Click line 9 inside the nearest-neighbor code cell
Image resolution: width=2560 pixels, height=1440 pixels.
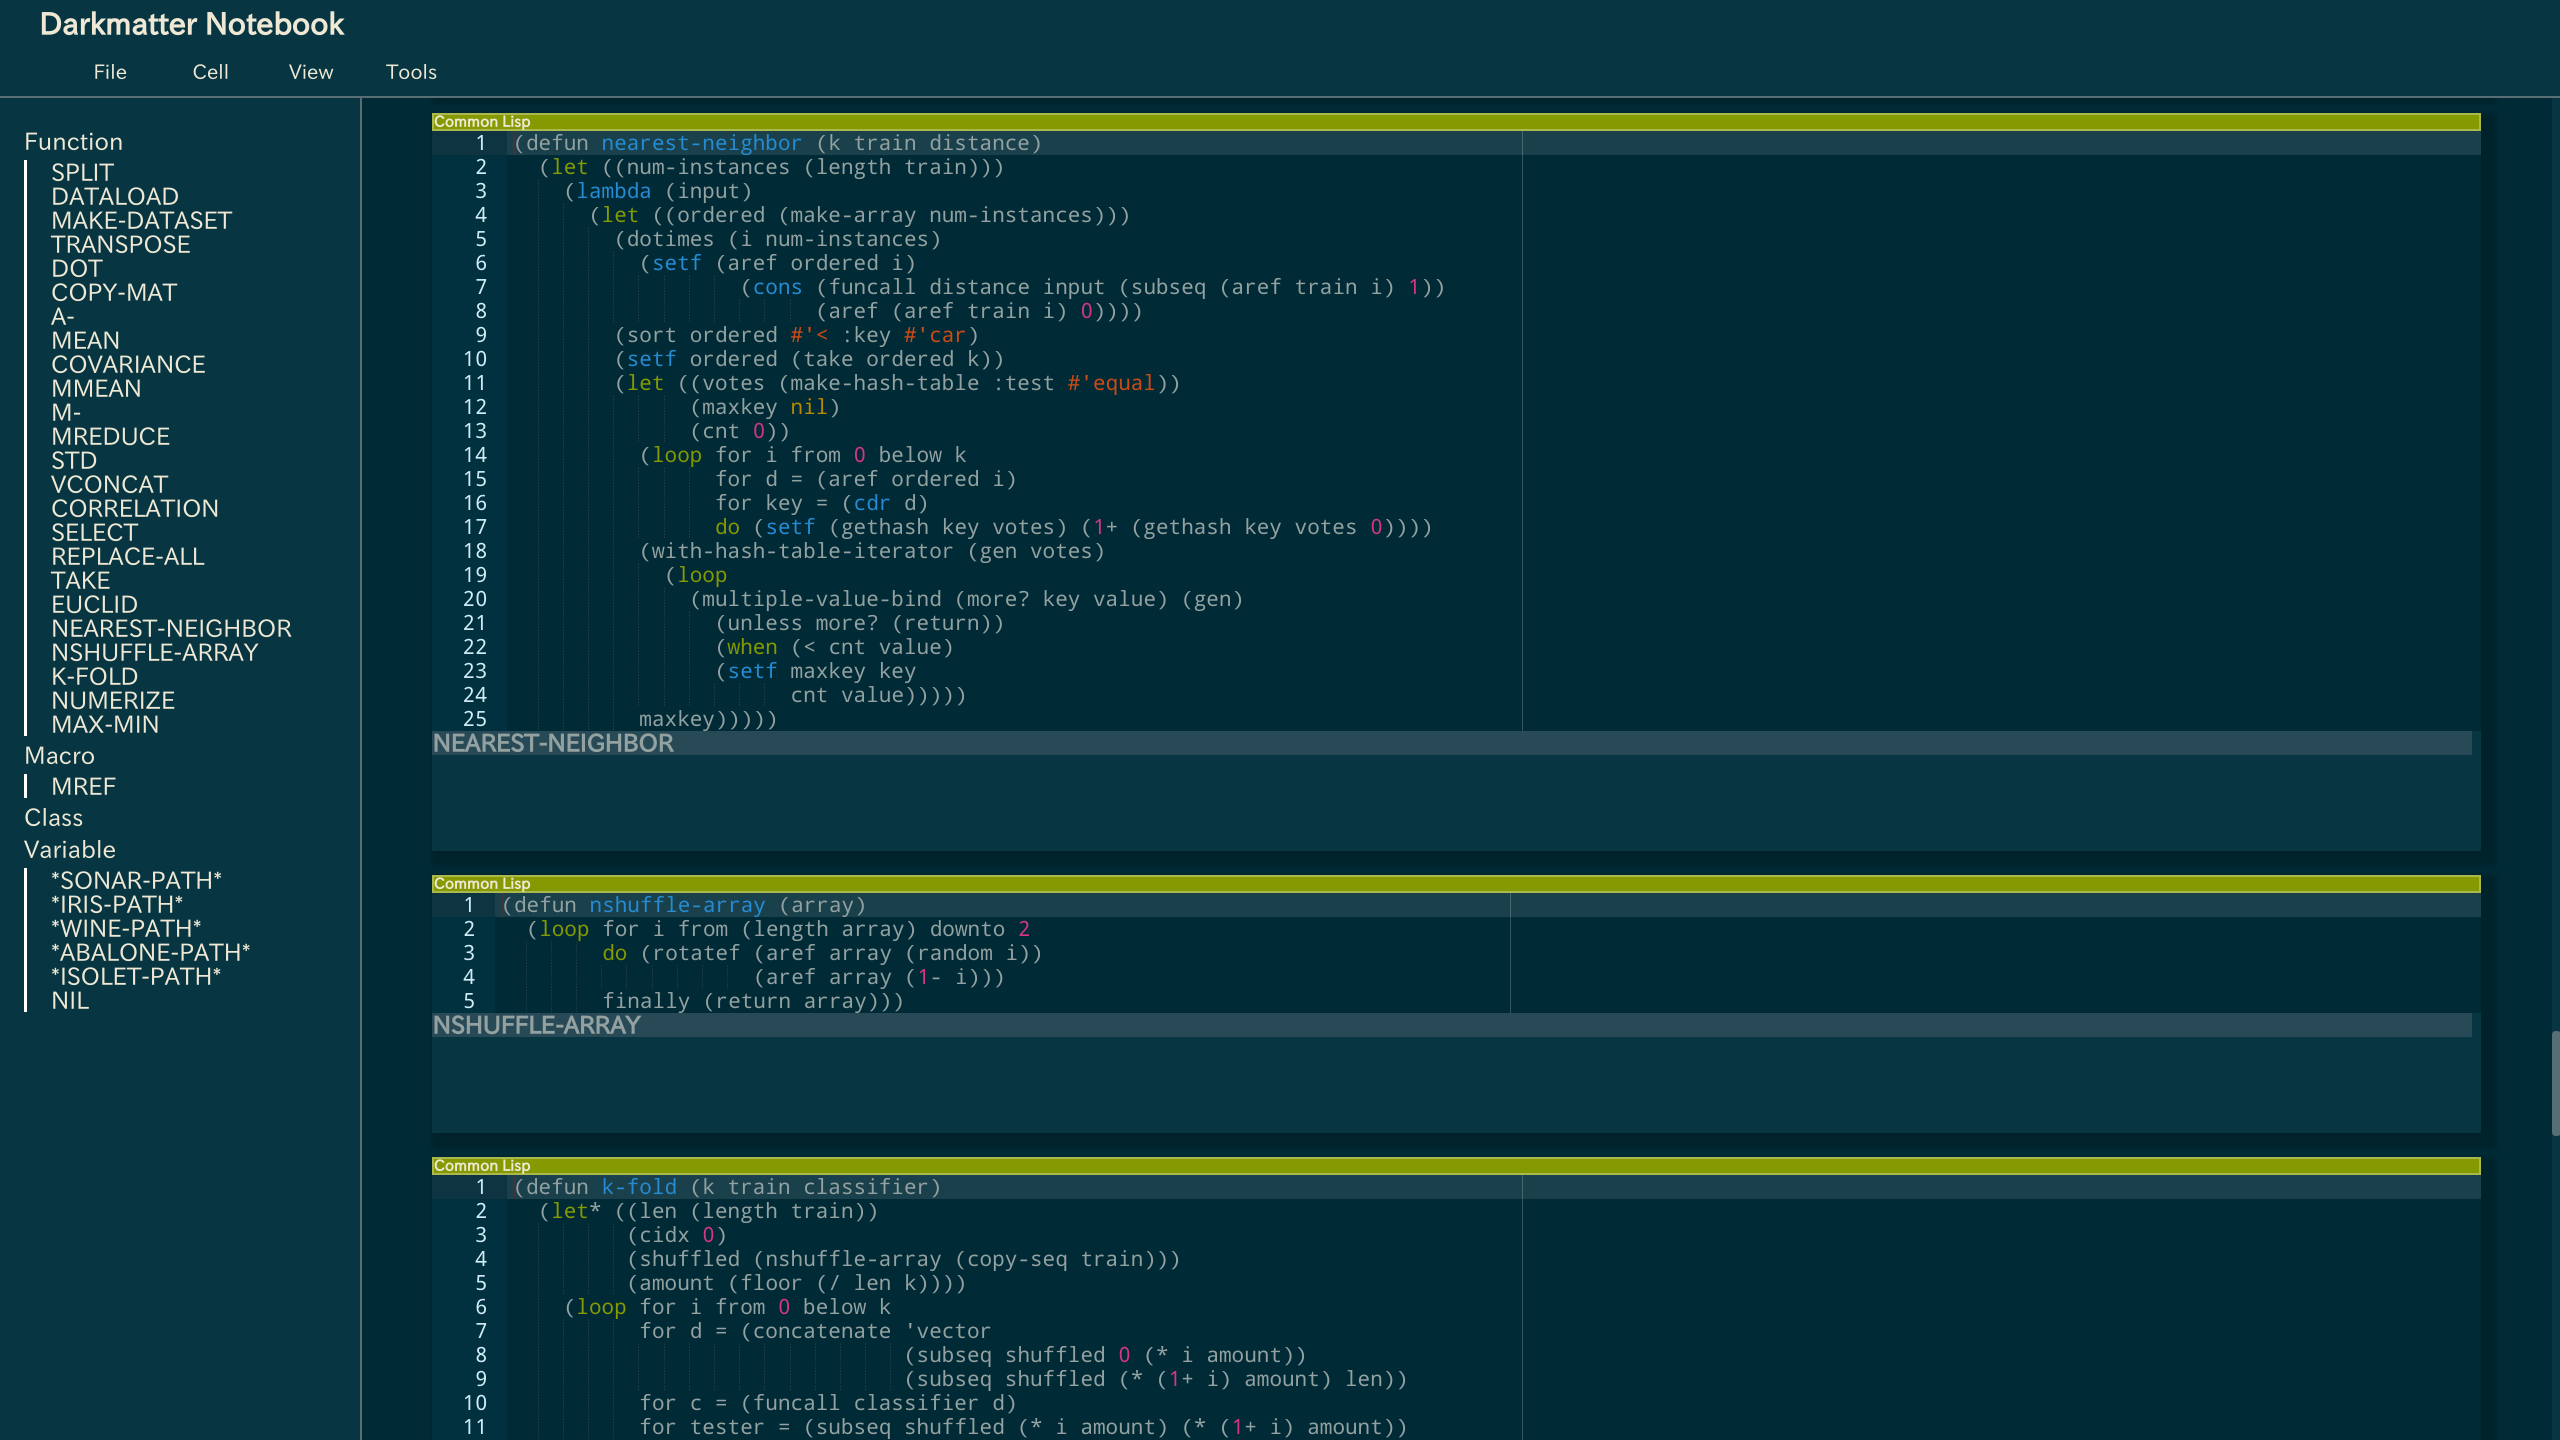800,335
